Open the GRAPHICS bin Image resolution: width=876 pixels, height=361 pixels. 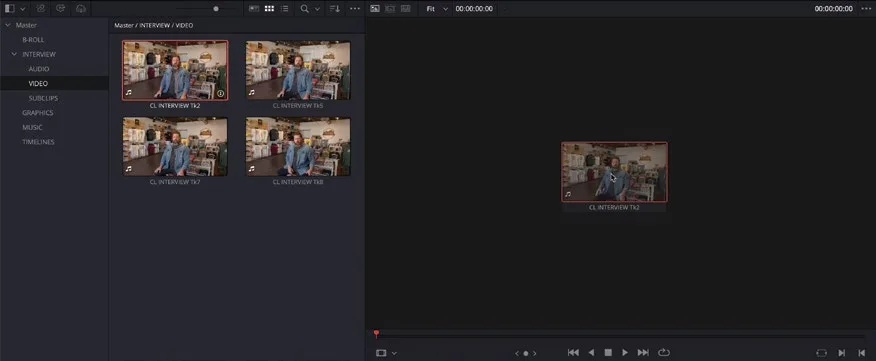pyautogui.click(x=38, y=112)
